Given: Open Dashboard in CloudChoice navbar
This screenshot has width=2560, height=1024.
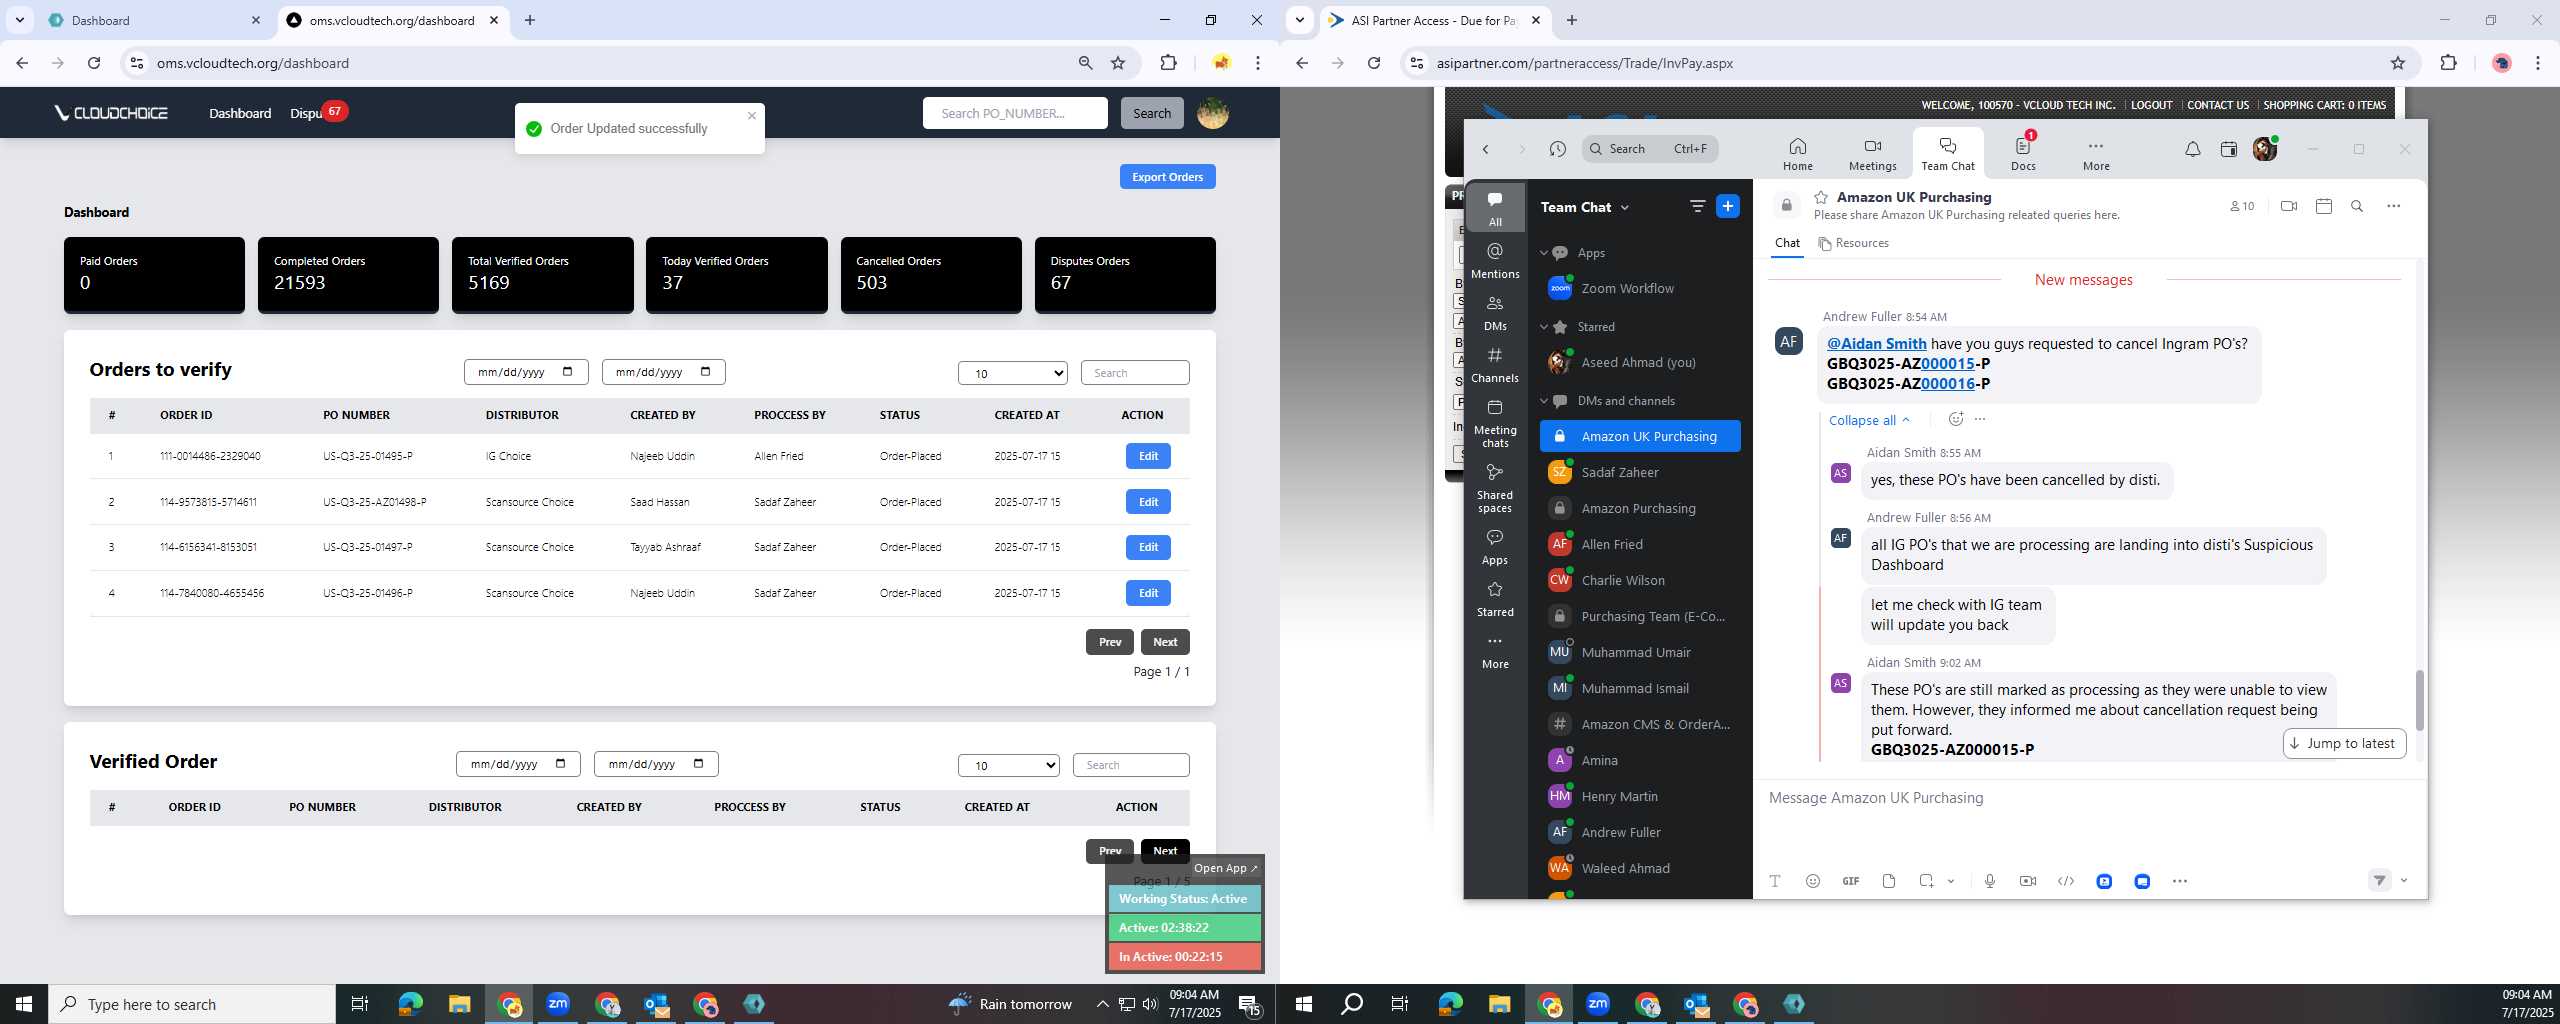Looking at the screenshot, I should point(240,113).
